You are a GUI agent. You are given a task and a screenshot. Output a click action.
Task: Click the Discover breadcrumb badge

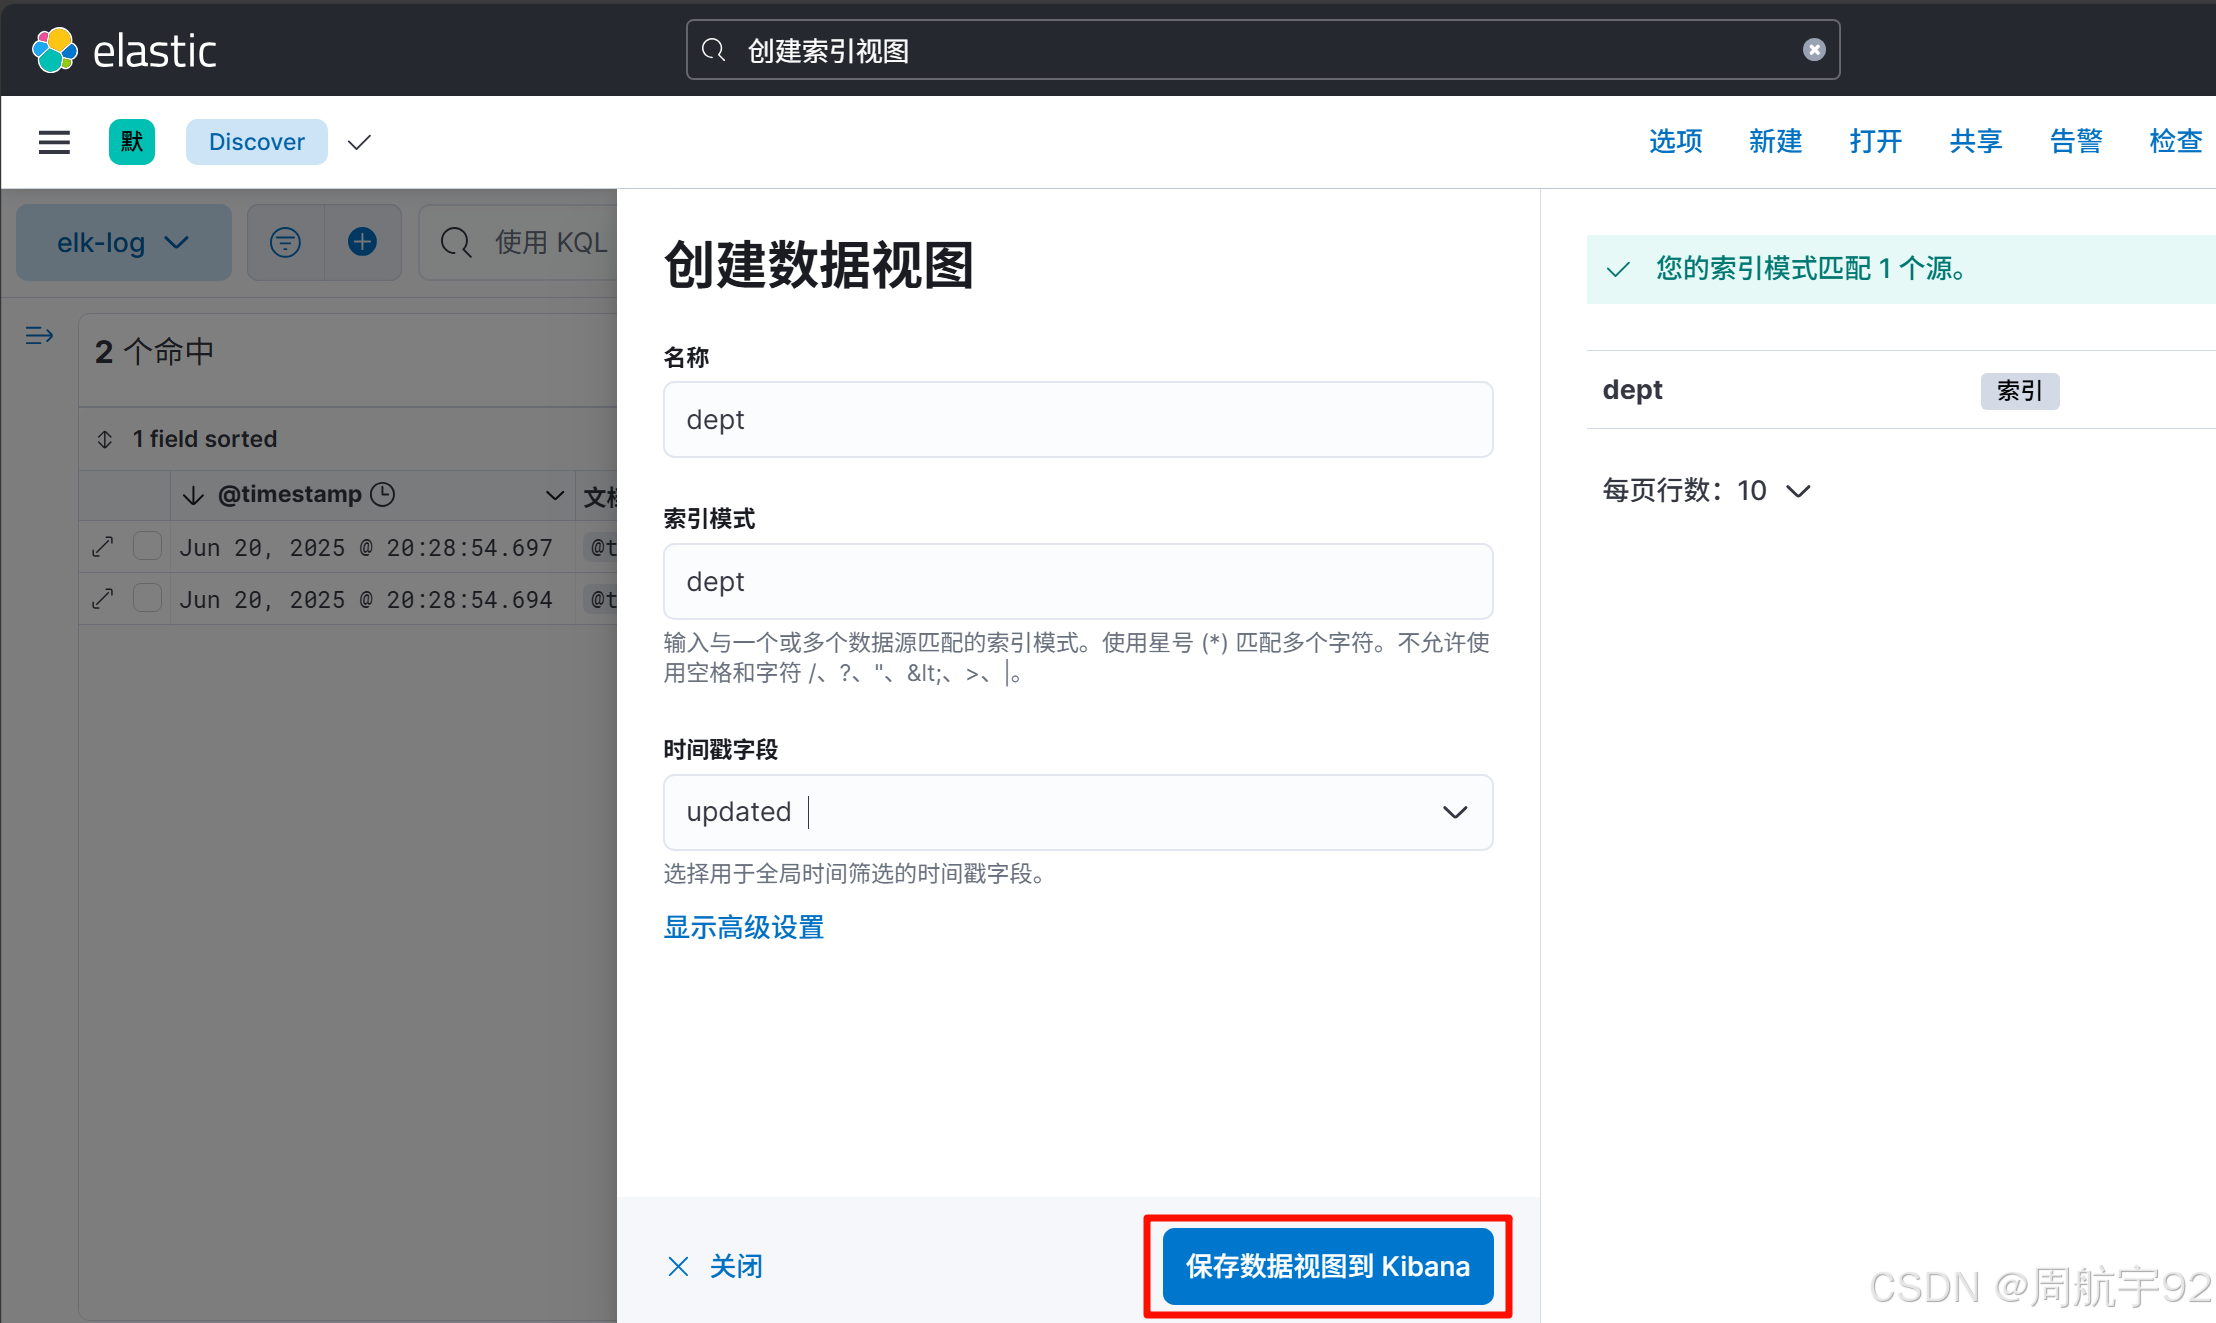[257, 142]
